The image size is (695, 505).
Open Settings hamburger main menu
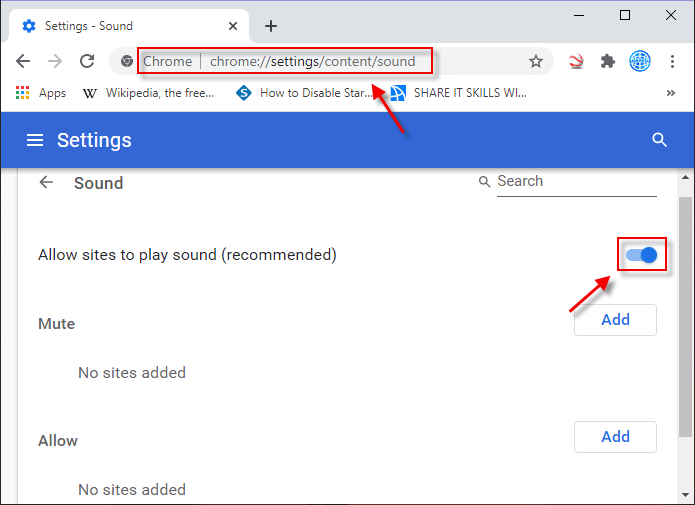click(x=35, y=140)
